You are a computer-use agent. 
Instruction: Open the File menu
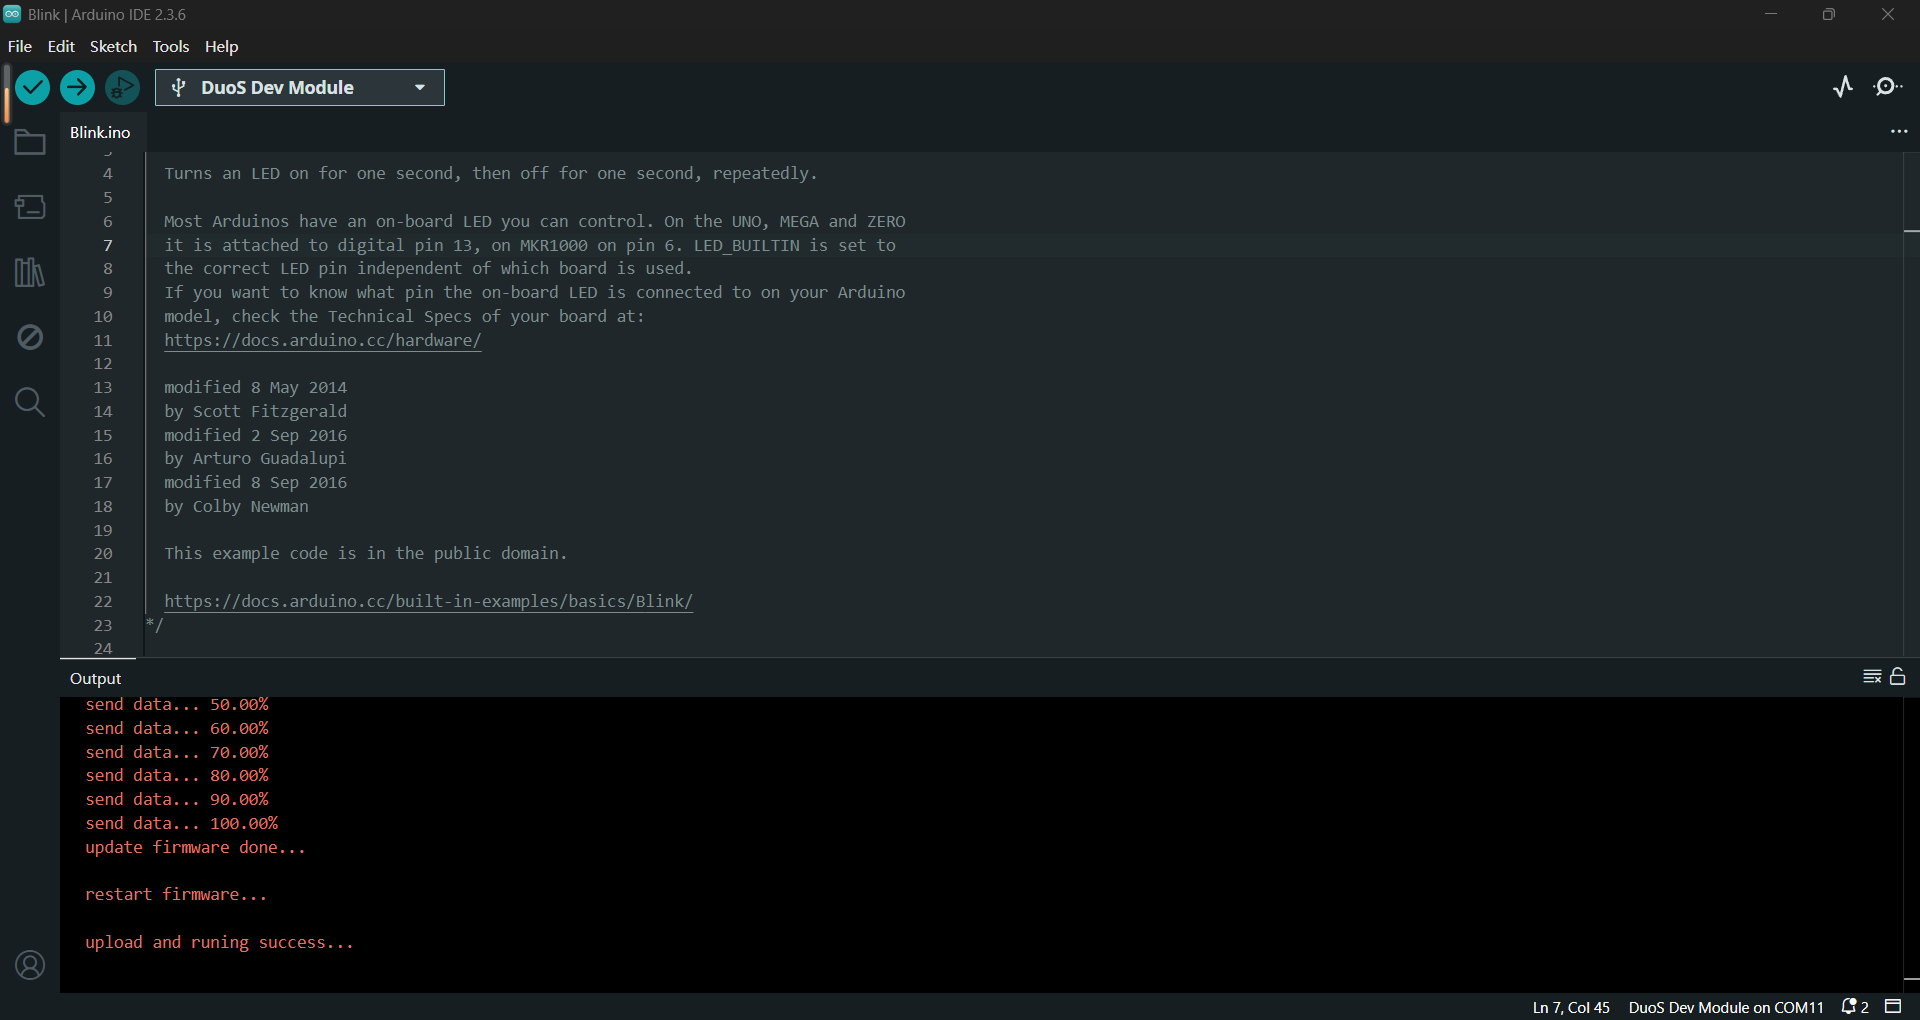(20, 47)
